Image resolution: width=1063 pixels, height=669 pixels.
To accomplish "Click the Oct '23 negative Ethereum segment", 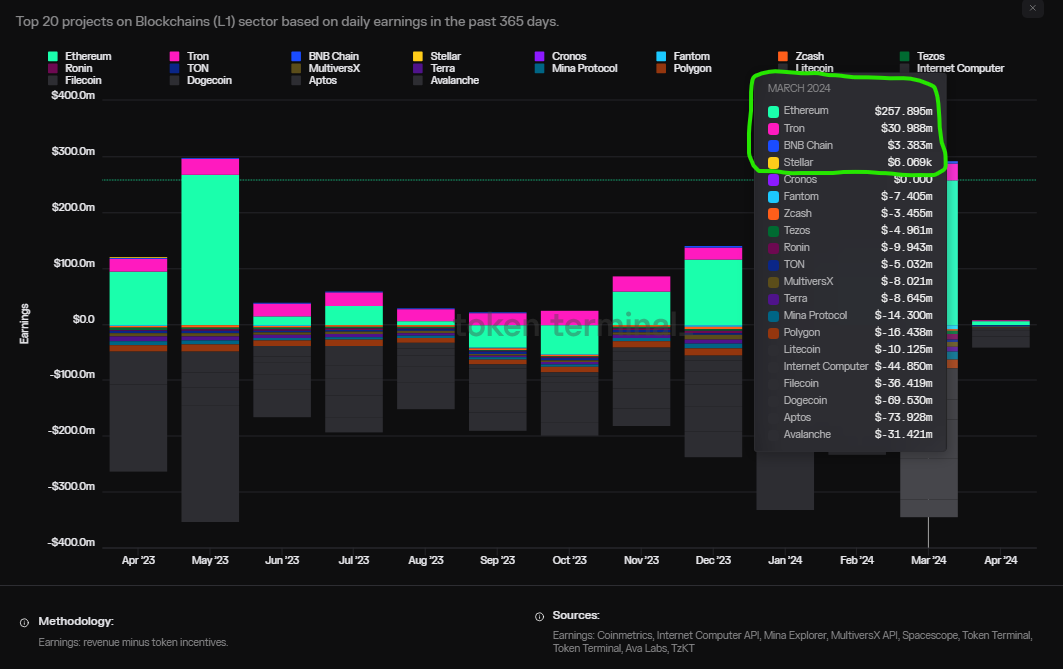I will pyautogui.click(x=569, y=340).
